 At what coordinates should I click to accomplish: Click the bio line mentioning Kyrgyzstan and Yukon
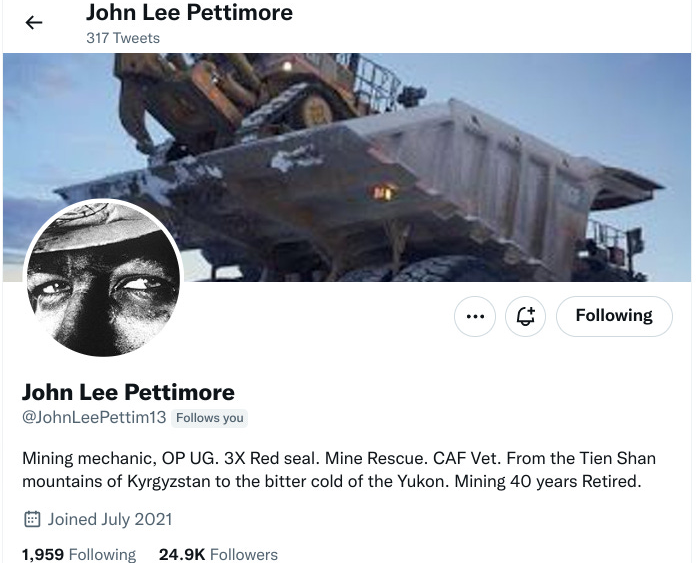coord(332,482)
